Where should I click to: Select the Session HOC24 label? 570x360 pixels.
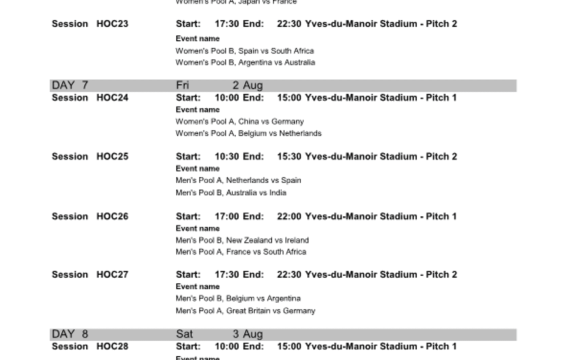pyautogui.click(x=90, y=98)
